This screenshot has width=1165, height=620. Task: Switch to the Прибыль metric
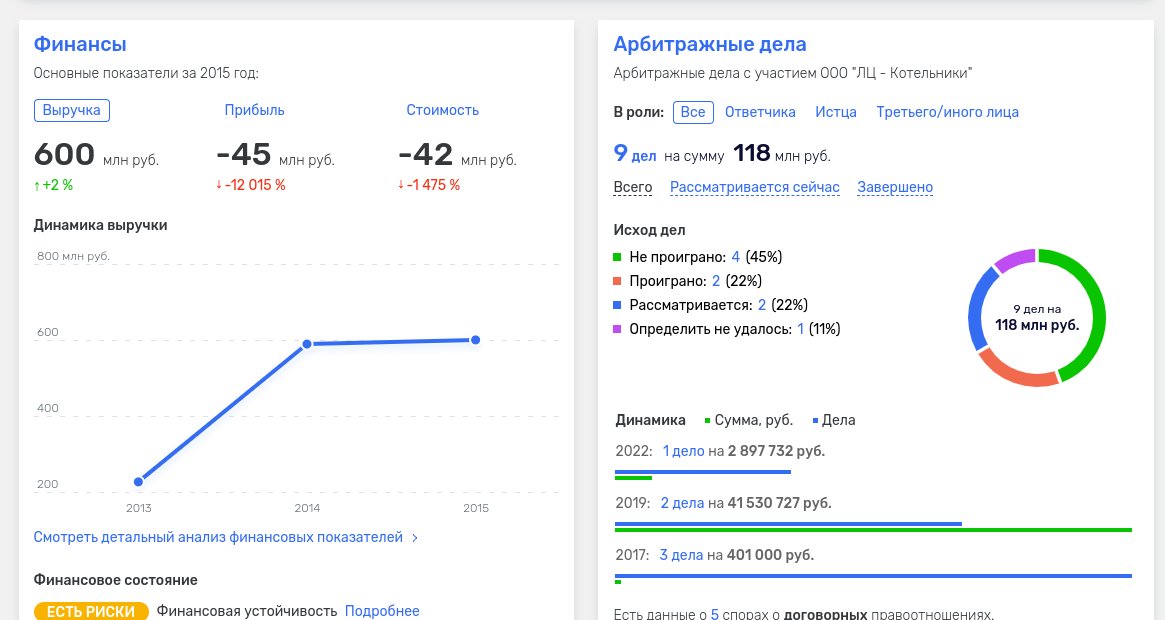pyautogui.click(x=254, y=110)
